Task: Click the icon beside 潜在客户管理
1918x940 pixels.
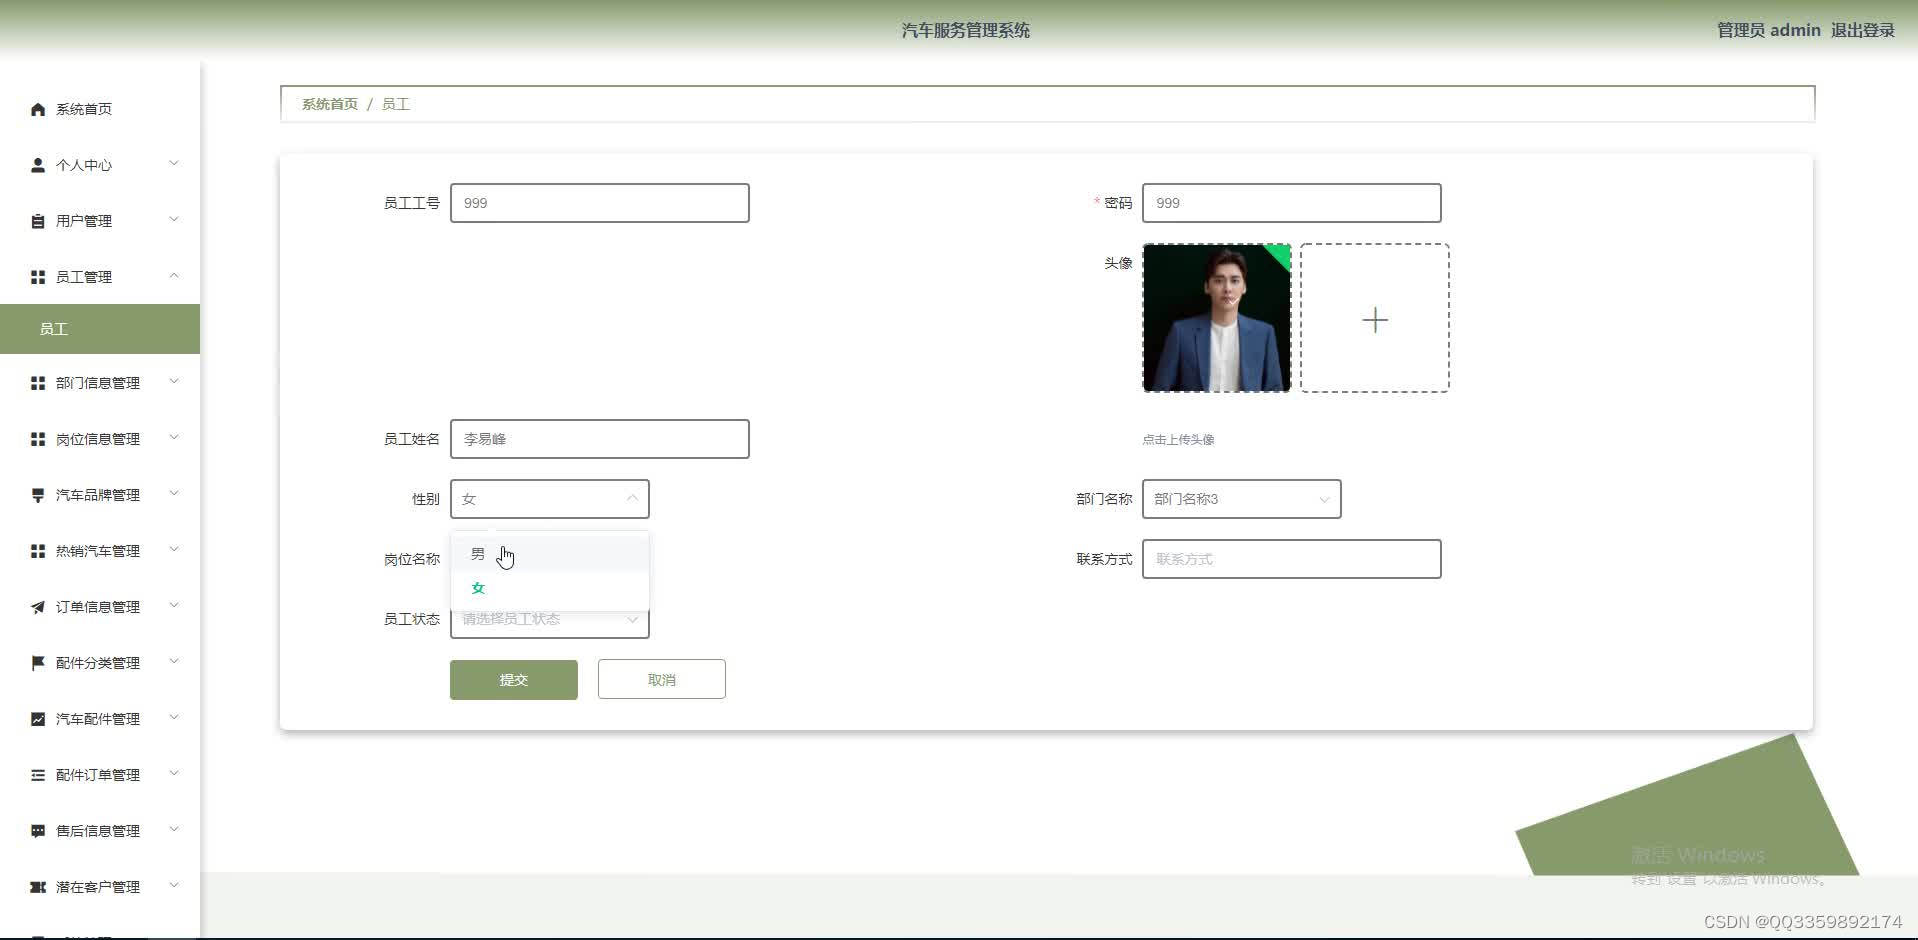Action: pyautogui.click(x=38, y=887)
